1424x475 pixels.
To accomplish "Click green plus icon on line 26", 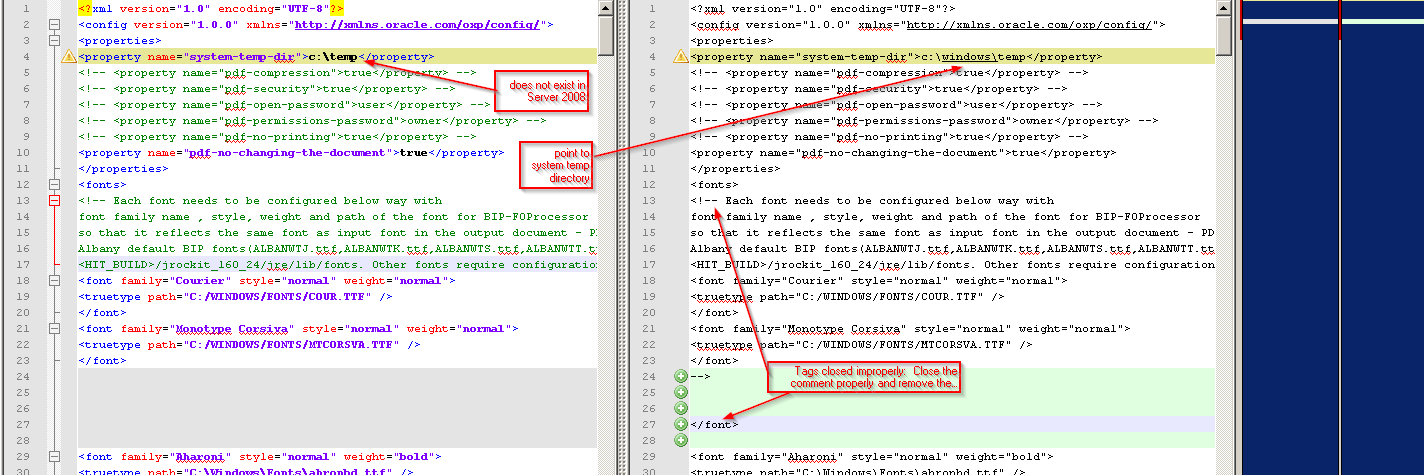I will (681, 408).
